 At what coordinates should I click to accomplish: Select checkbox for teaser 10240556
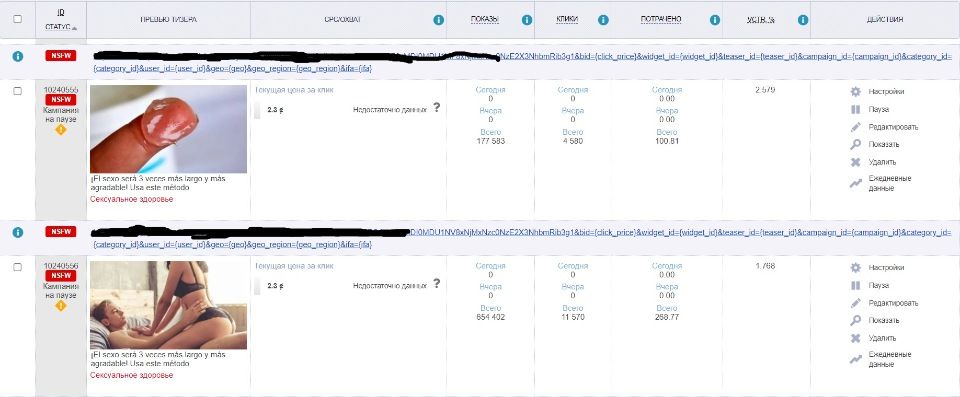click(x=17, y=267)
